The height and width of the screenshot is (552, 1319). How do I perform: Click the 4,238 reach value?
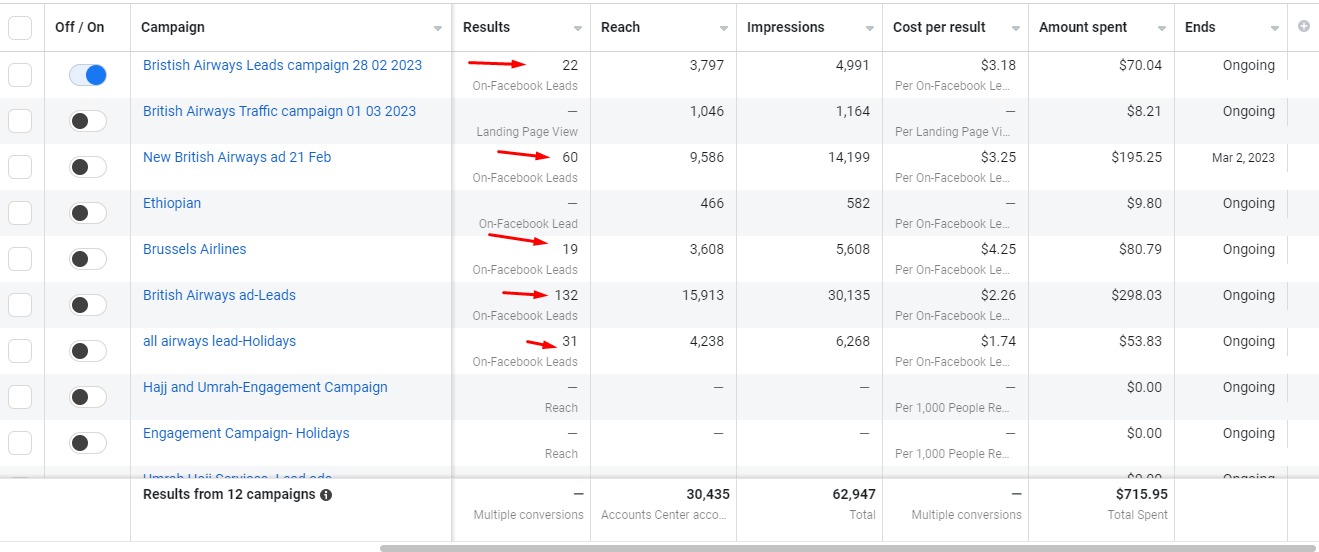pos(705,341)
